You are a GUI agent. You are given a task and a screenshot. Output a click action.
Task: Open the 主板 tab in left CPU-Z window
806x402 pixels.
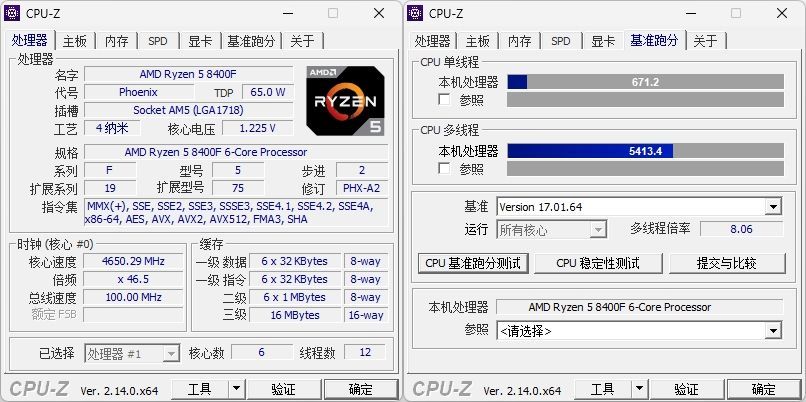[75, 41]
